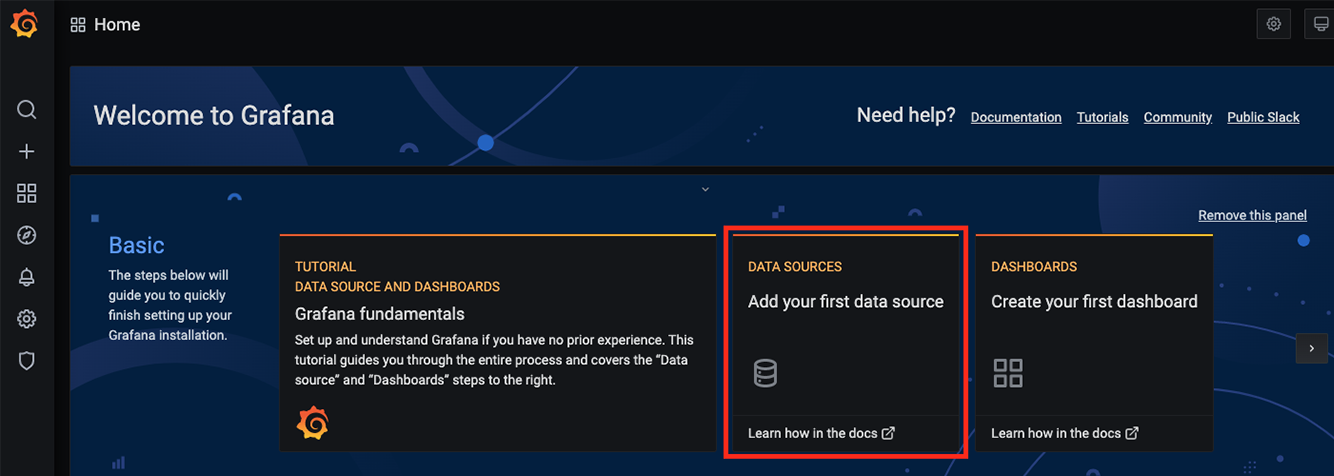Open the Home dashboard picker title

tap(117, 25)
